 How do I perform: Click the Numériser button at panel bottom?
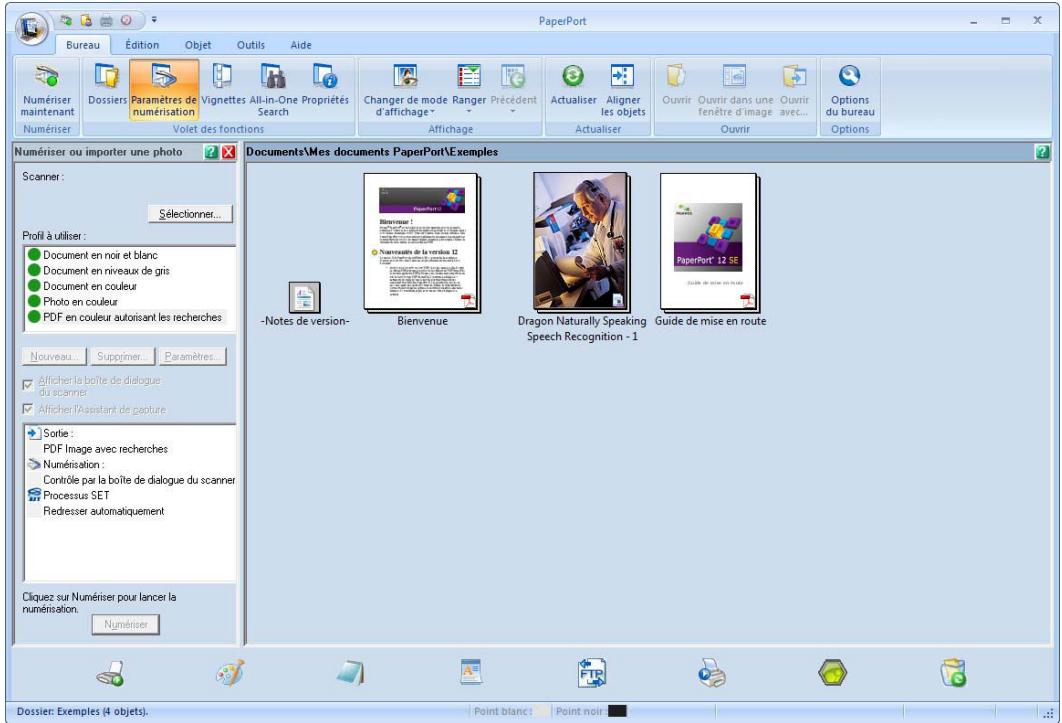click(126, 624)
